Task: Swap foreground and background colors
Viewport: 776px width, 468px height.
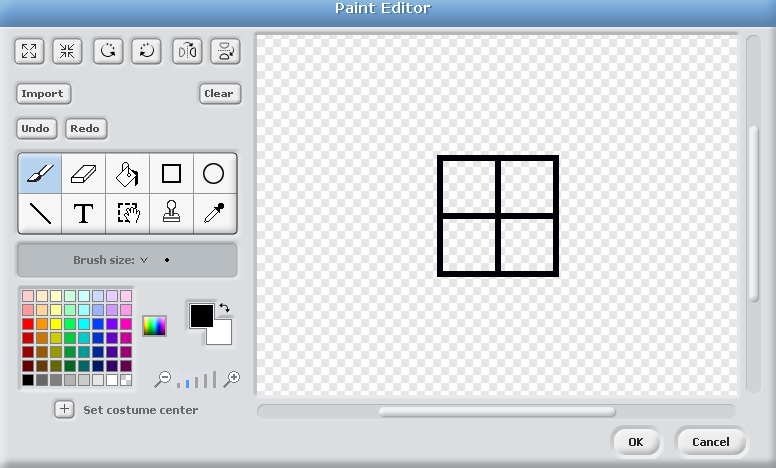Action: point(225,308)
